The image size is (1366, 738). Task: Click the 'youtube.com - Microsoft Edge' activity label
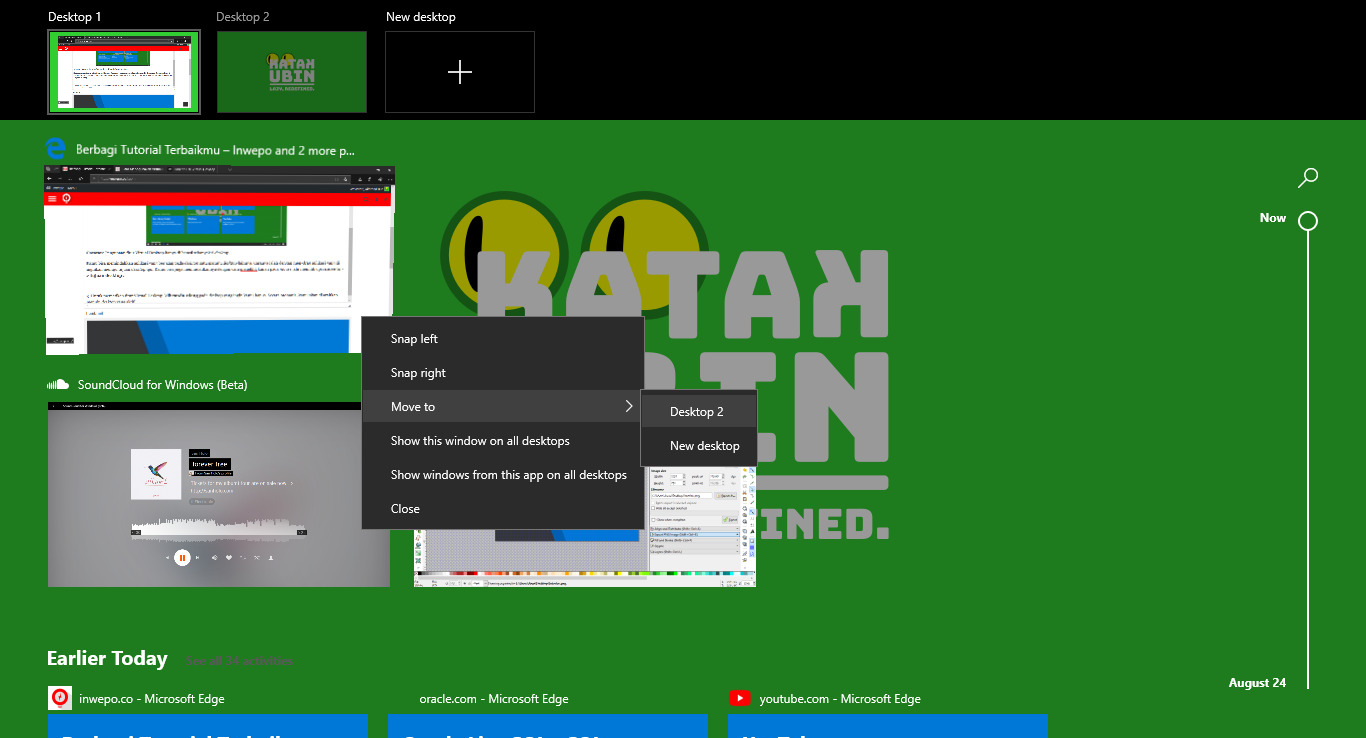pyautogui.click(x=840, y=699)
